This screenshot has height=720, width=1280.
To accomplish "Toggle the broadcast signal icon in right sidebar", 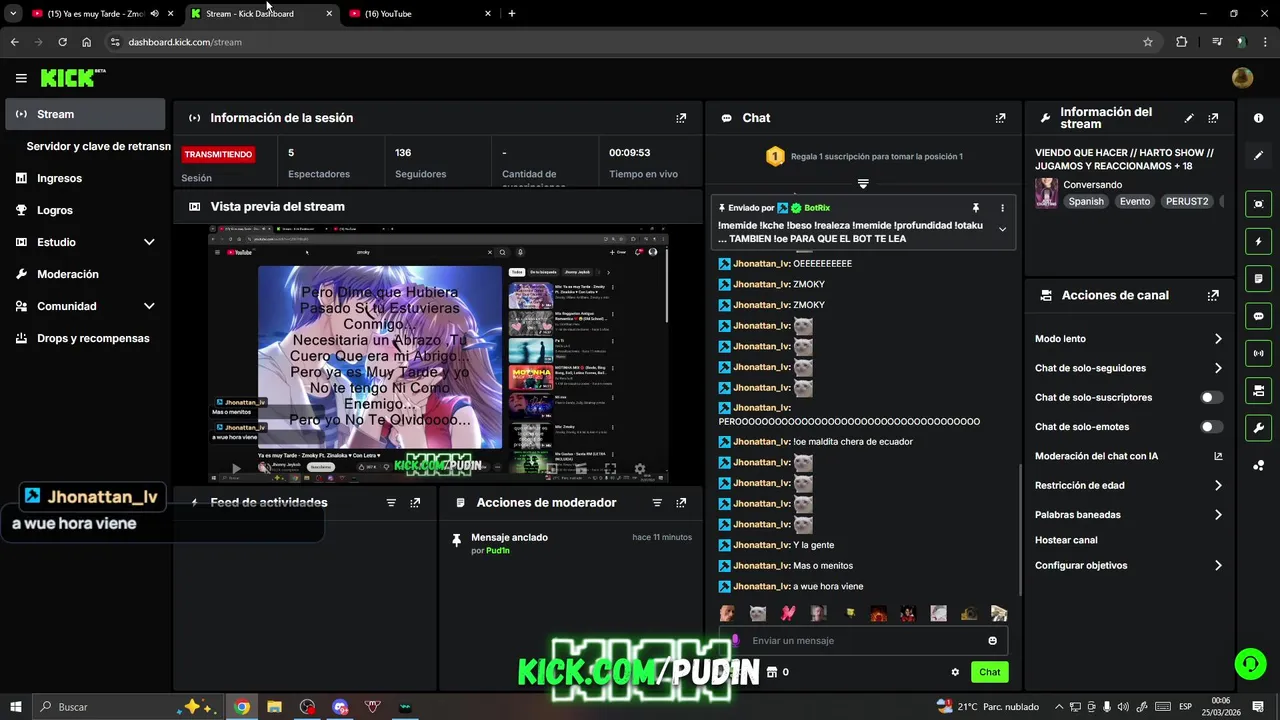I will [x=1258, y=353].
